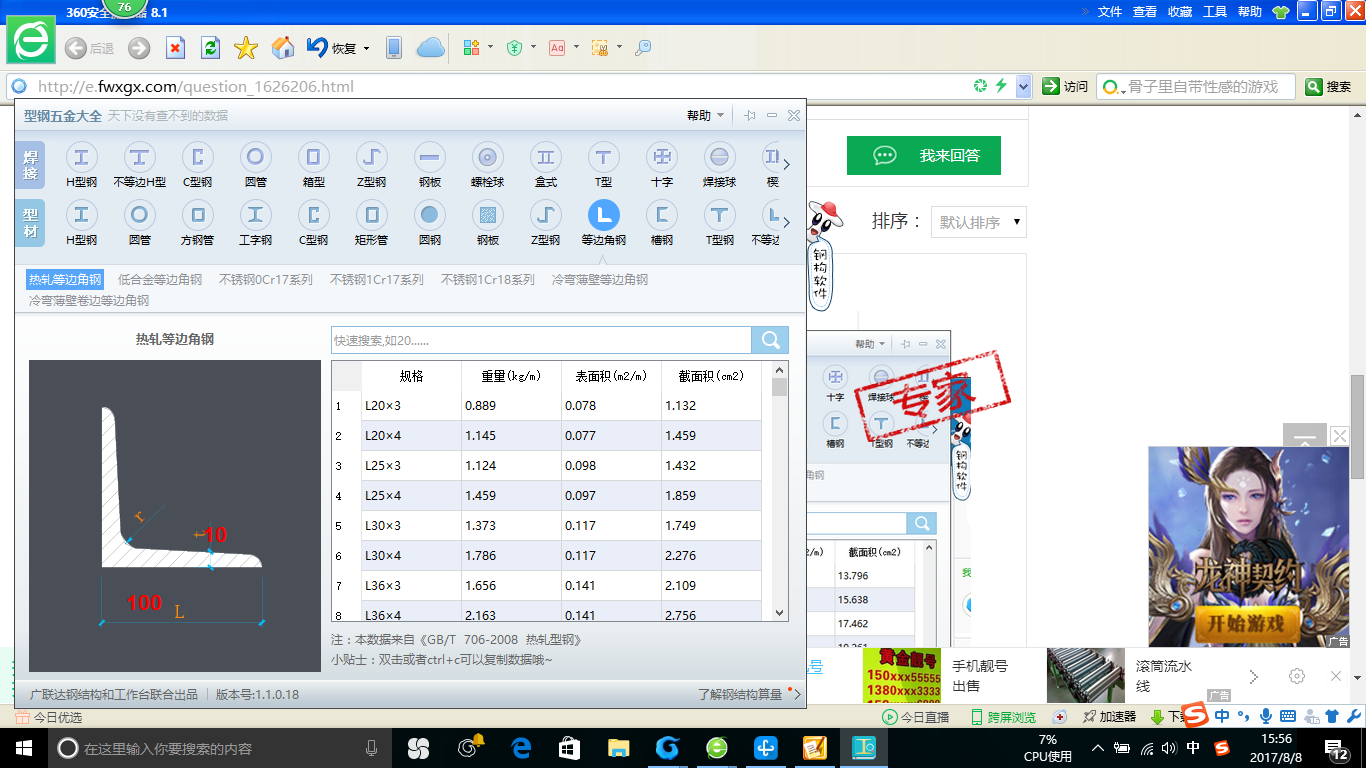Viewport: 1366px width, 768px height.
Task: Select profile Z型钢 icon in 型材 row
Action: pos(546,215)
